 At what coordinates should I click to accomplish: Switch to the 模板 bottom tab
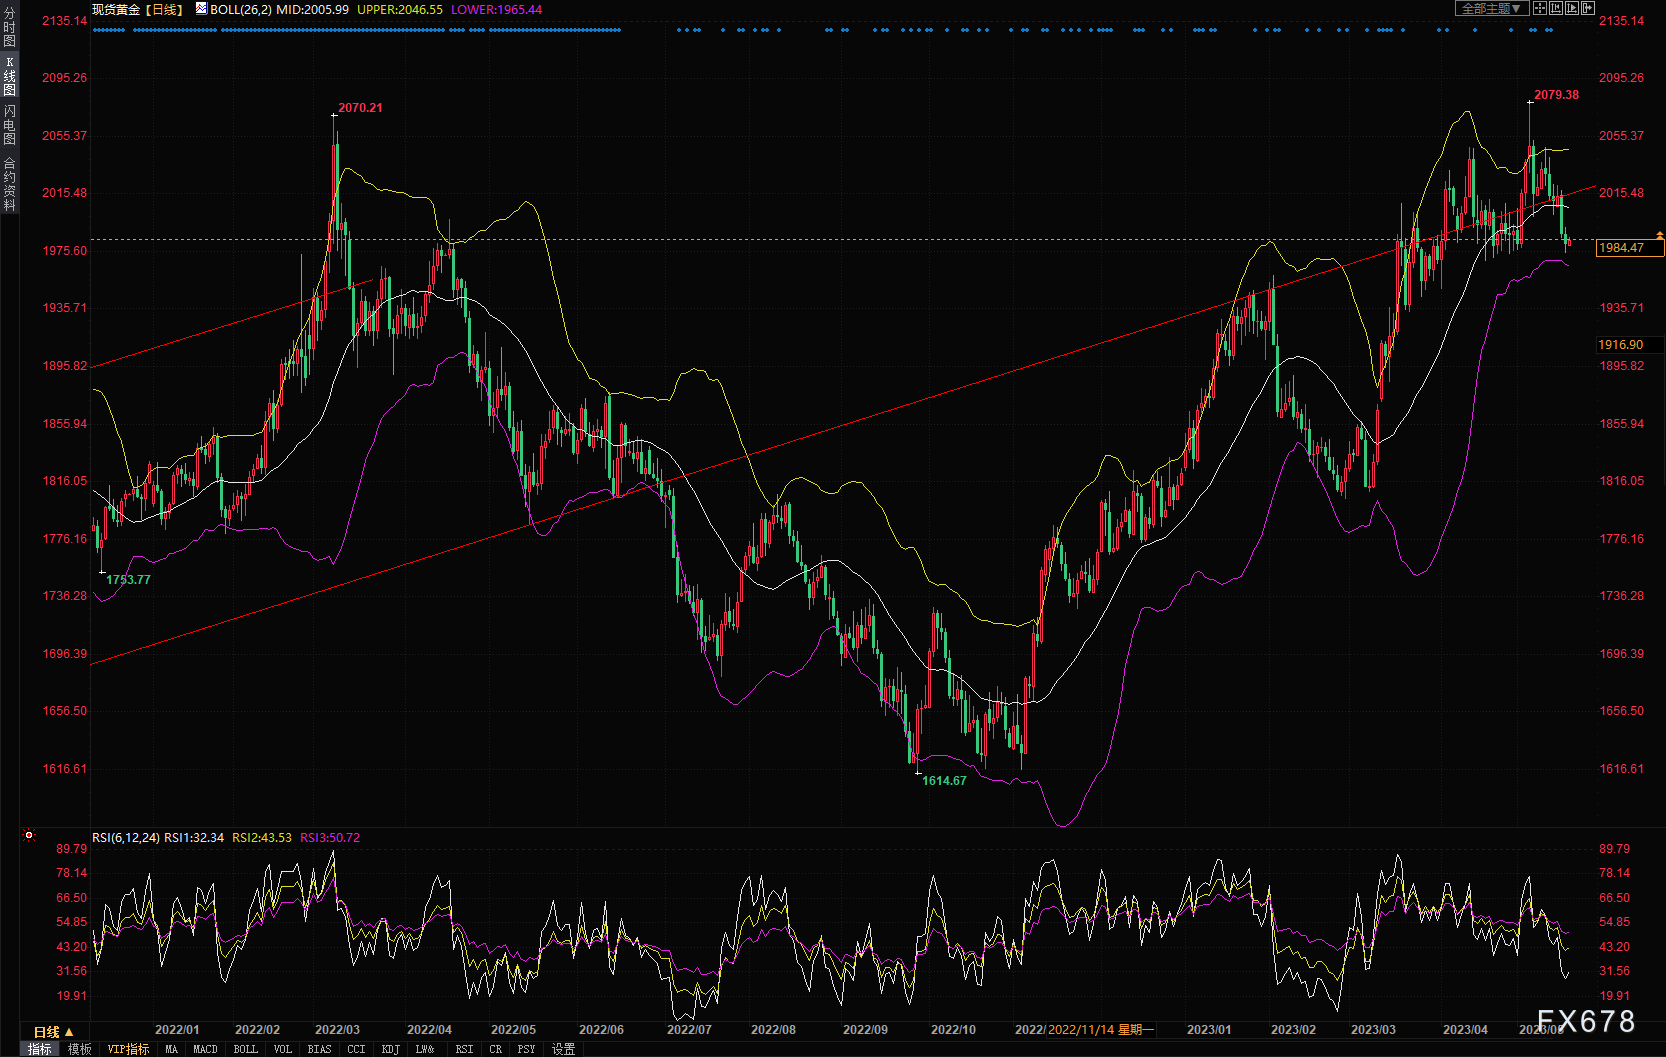pos(79,1049)
